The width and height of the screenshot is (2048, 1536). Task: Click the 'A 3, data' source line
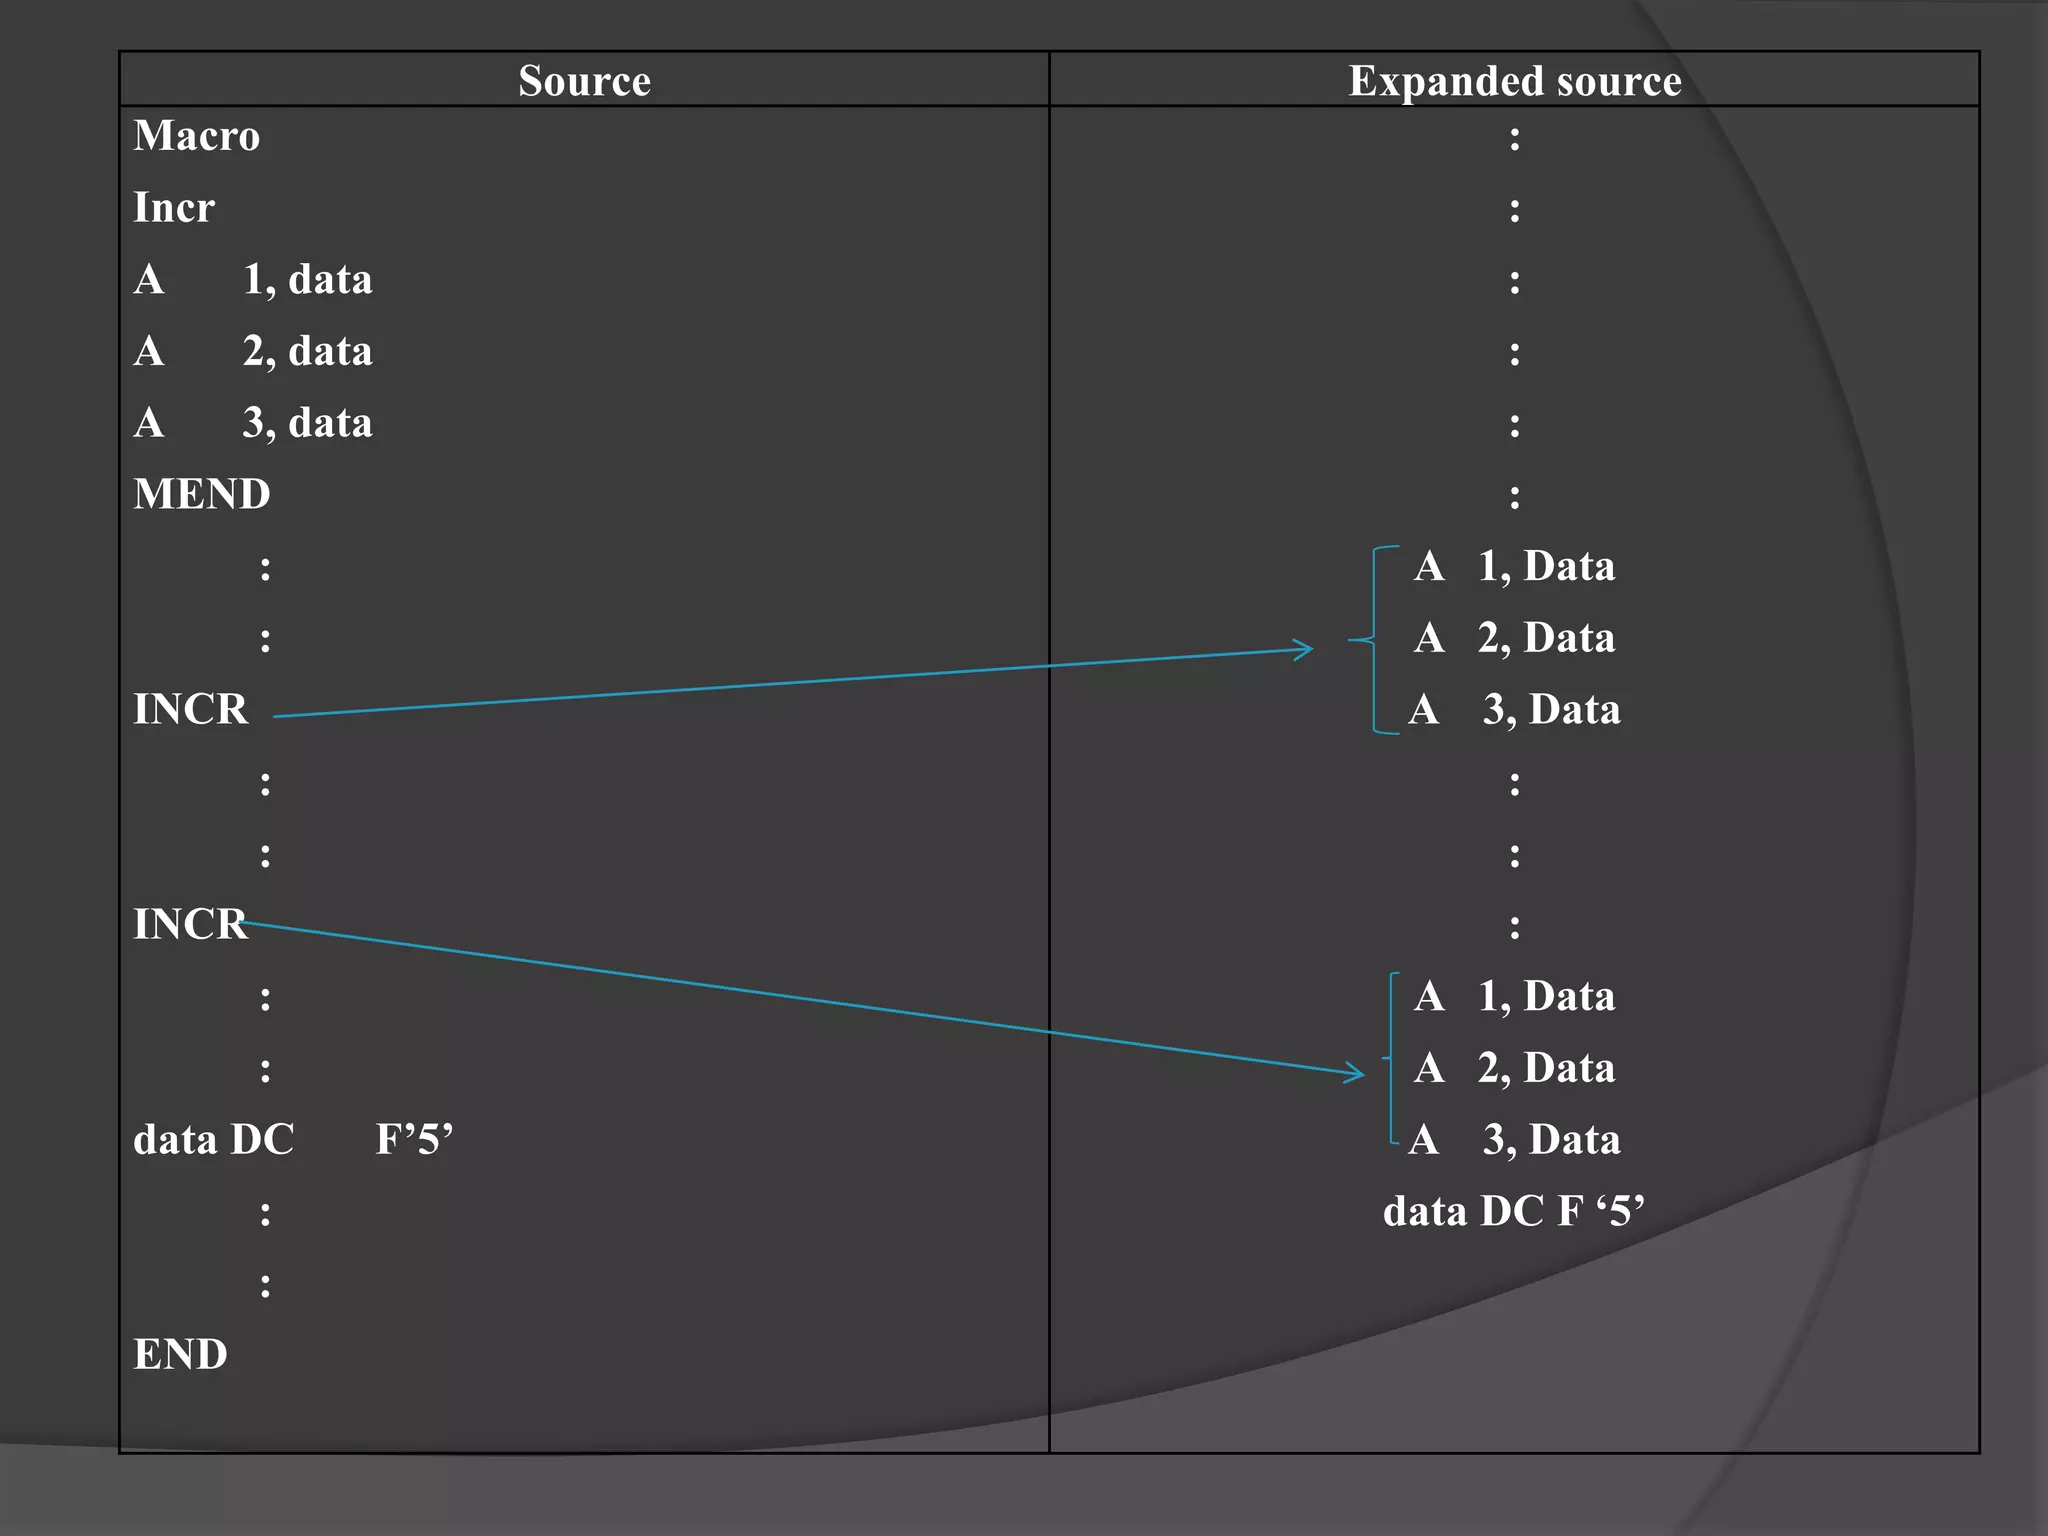[x=253, y=423]
